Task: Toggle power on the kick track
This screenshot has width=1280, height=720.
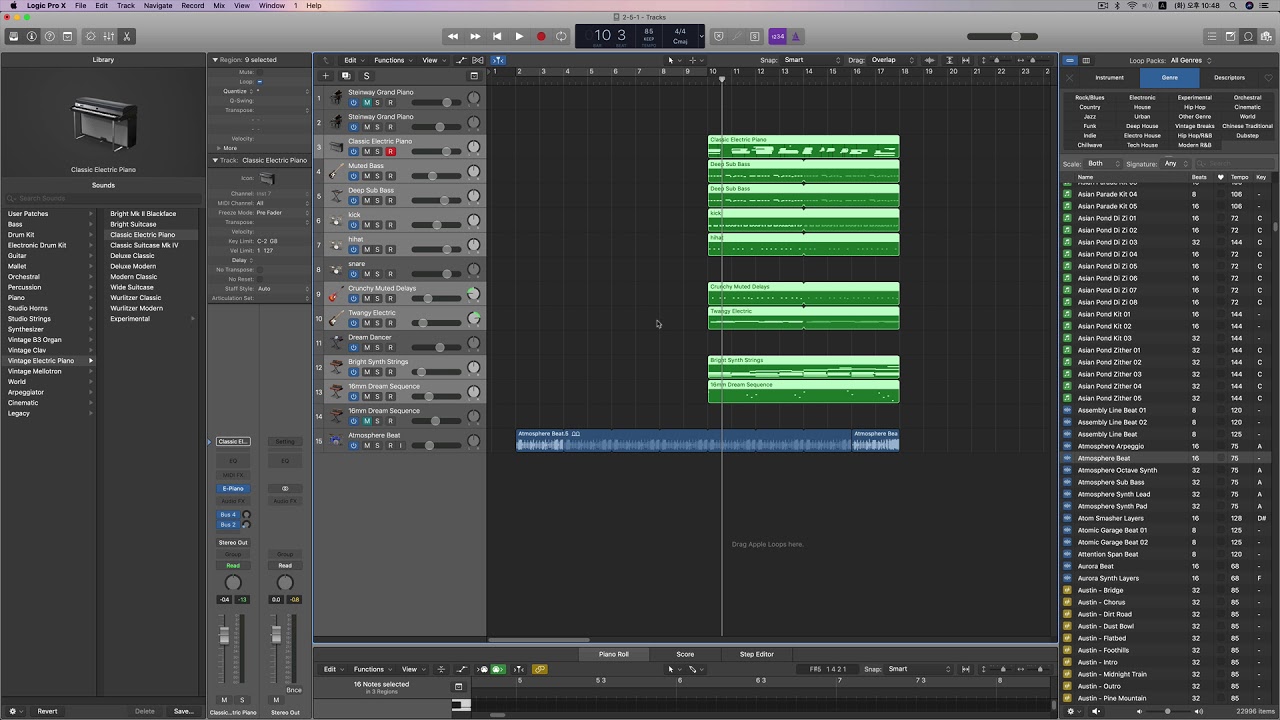Action: (x=354, y=225)
